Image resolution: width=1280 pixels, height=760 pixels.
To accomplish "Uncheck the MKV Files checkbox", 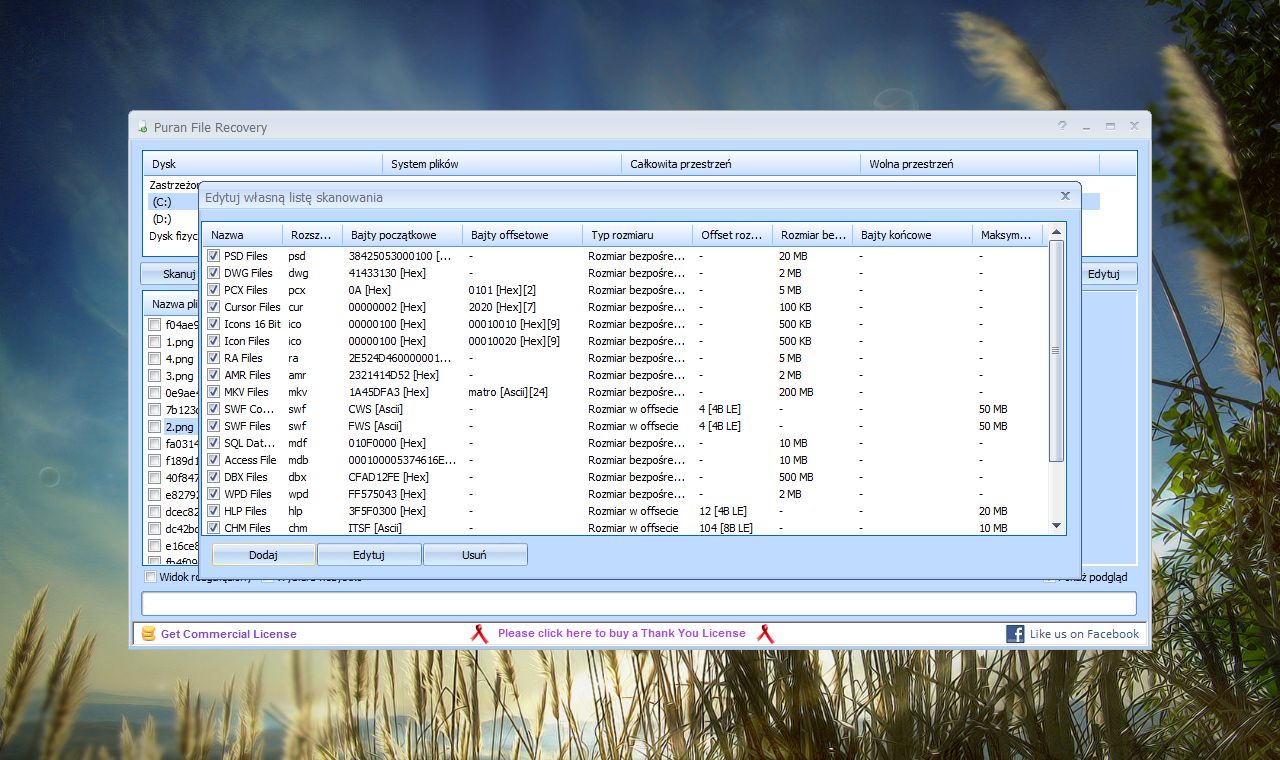I will [x=213, y=392].
